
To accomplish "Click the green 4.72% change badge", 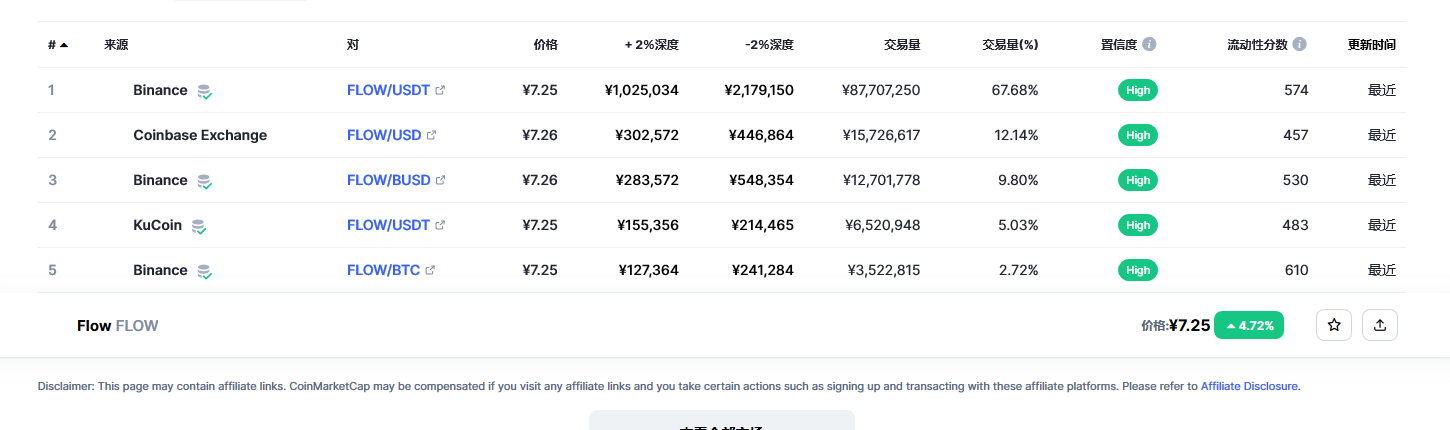I will point(1249,325).
